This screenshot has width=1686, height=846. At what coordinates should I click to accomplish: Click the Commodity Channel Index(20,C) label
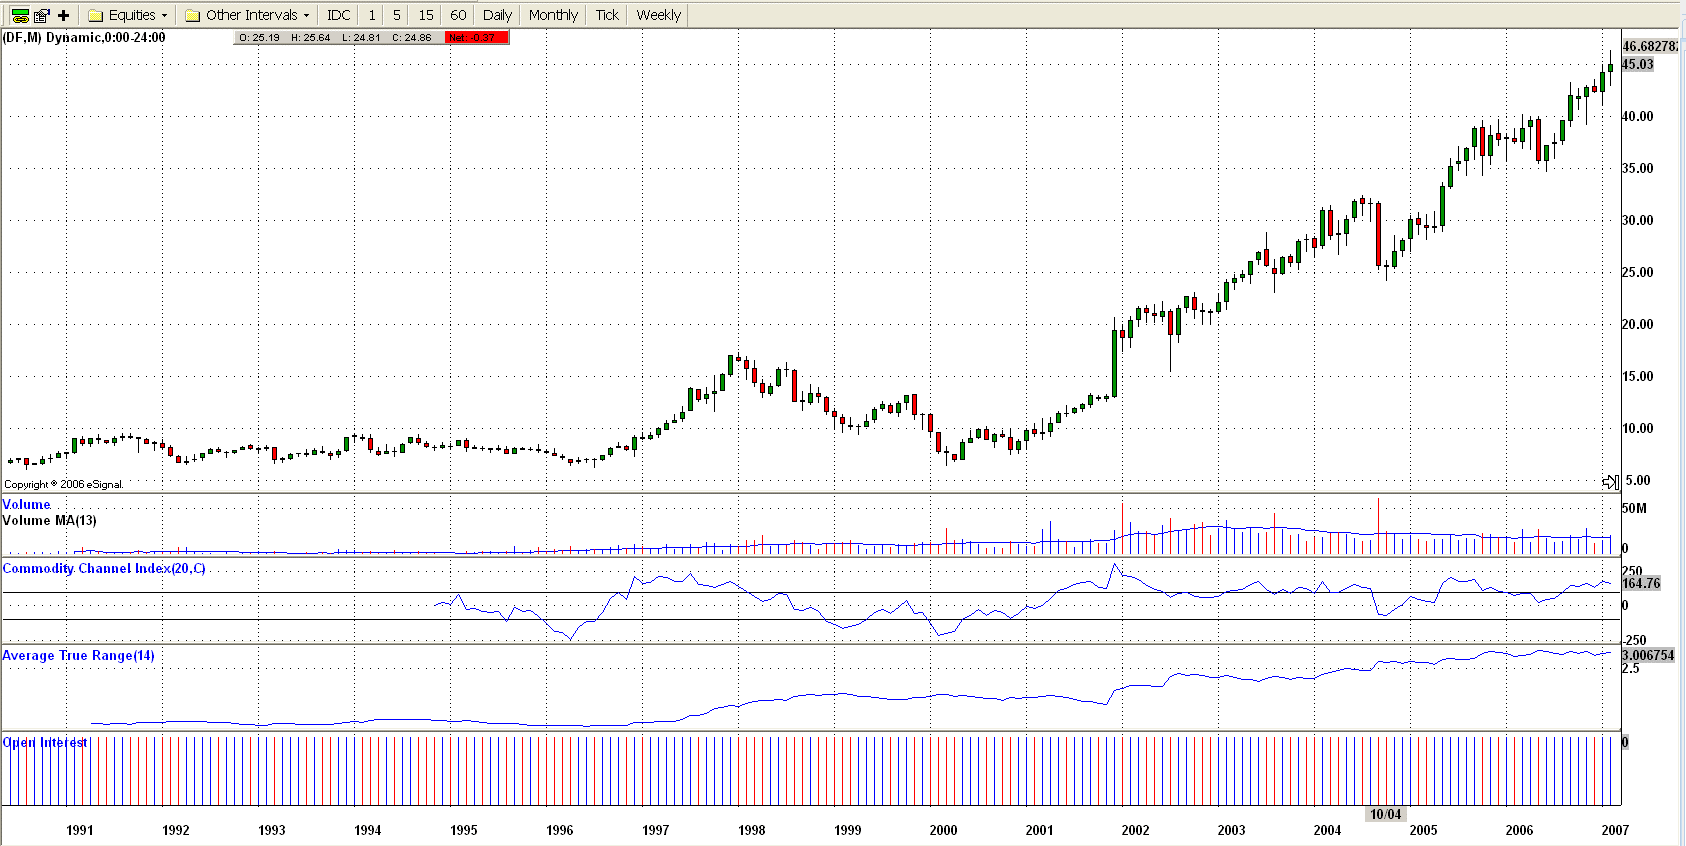(104, 568)
